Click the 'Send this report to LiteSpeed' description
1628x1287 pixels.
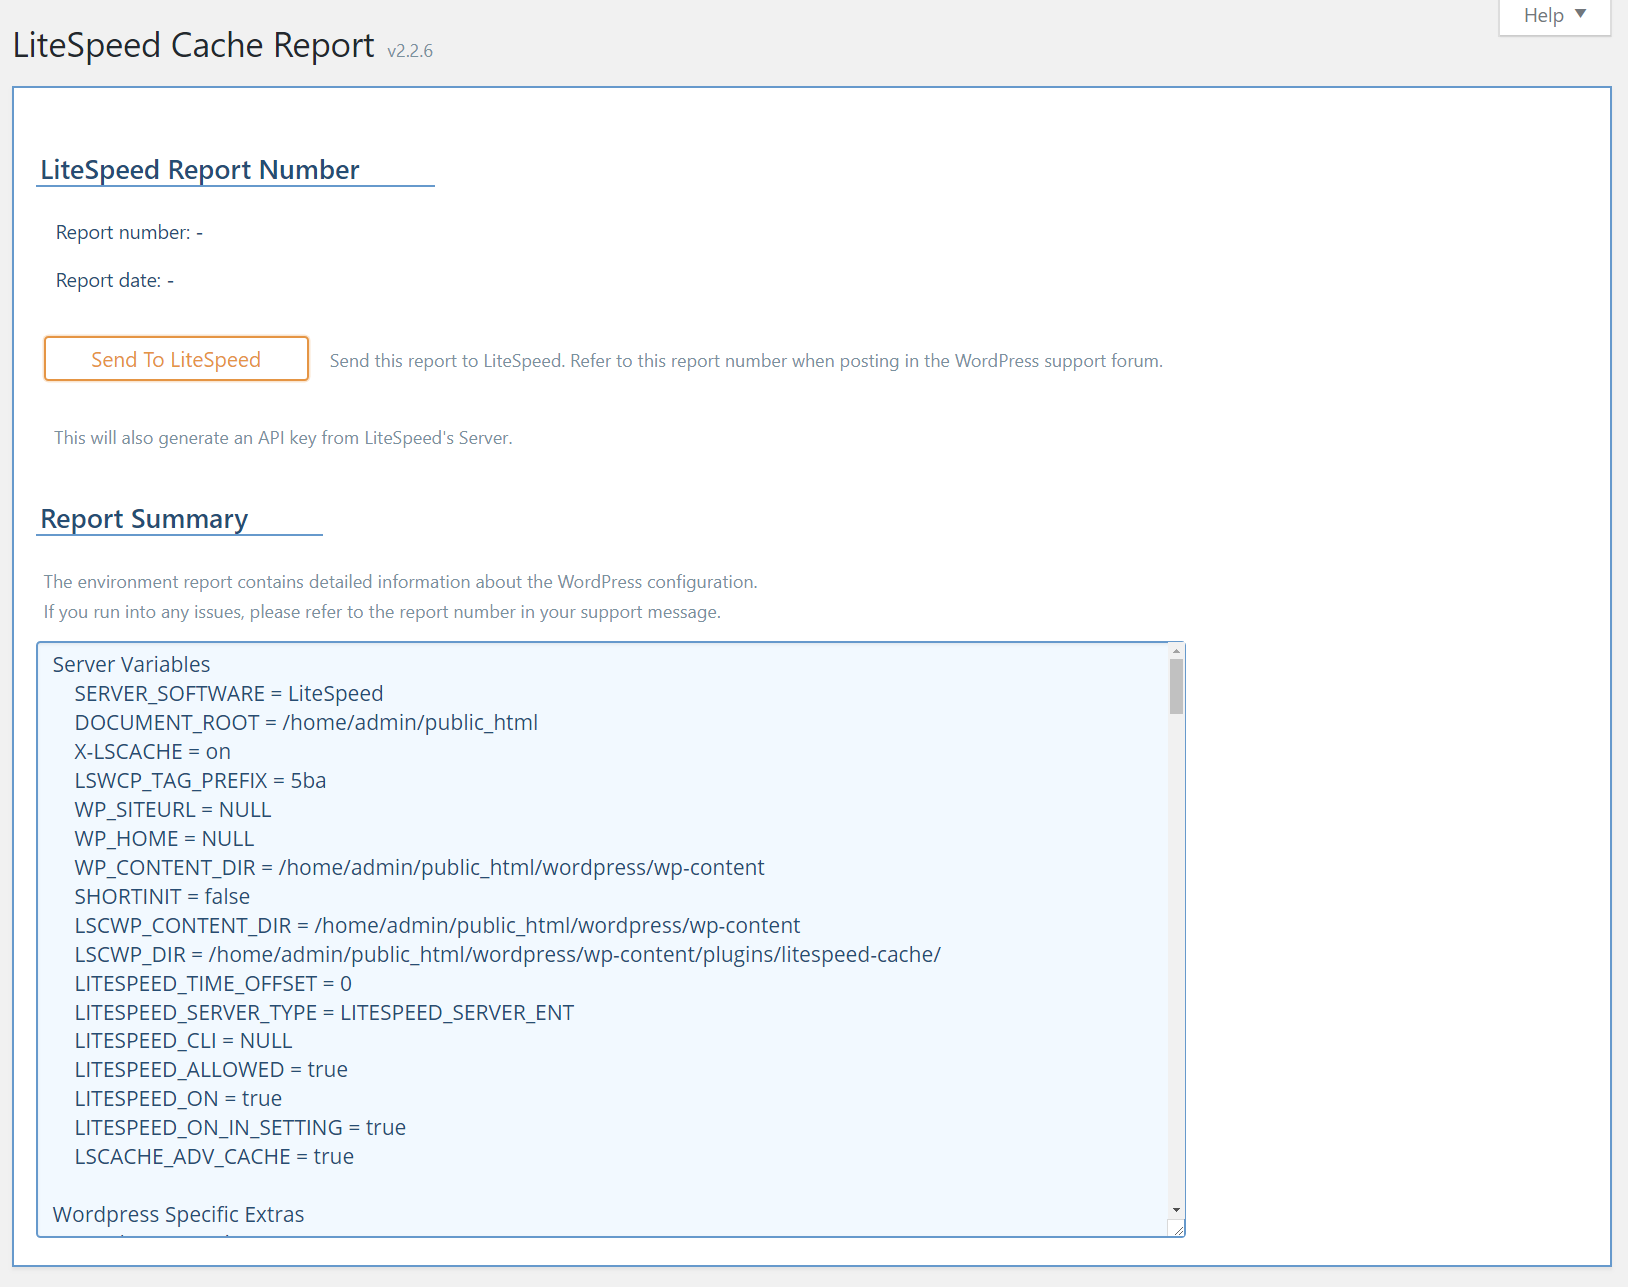746,361
